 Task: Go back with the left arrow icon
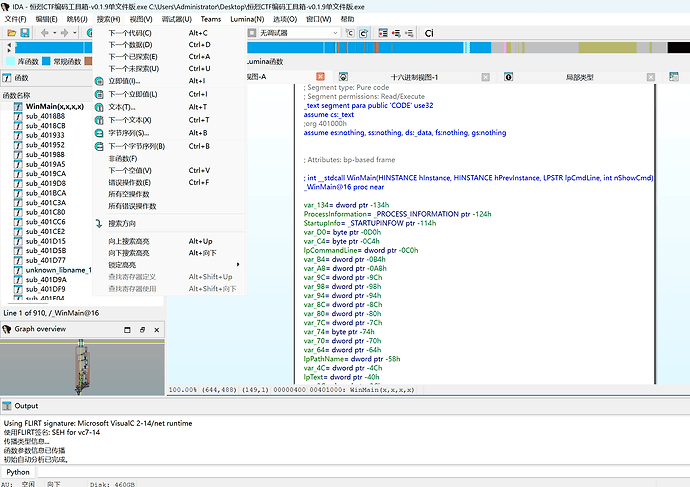(44, 33)
